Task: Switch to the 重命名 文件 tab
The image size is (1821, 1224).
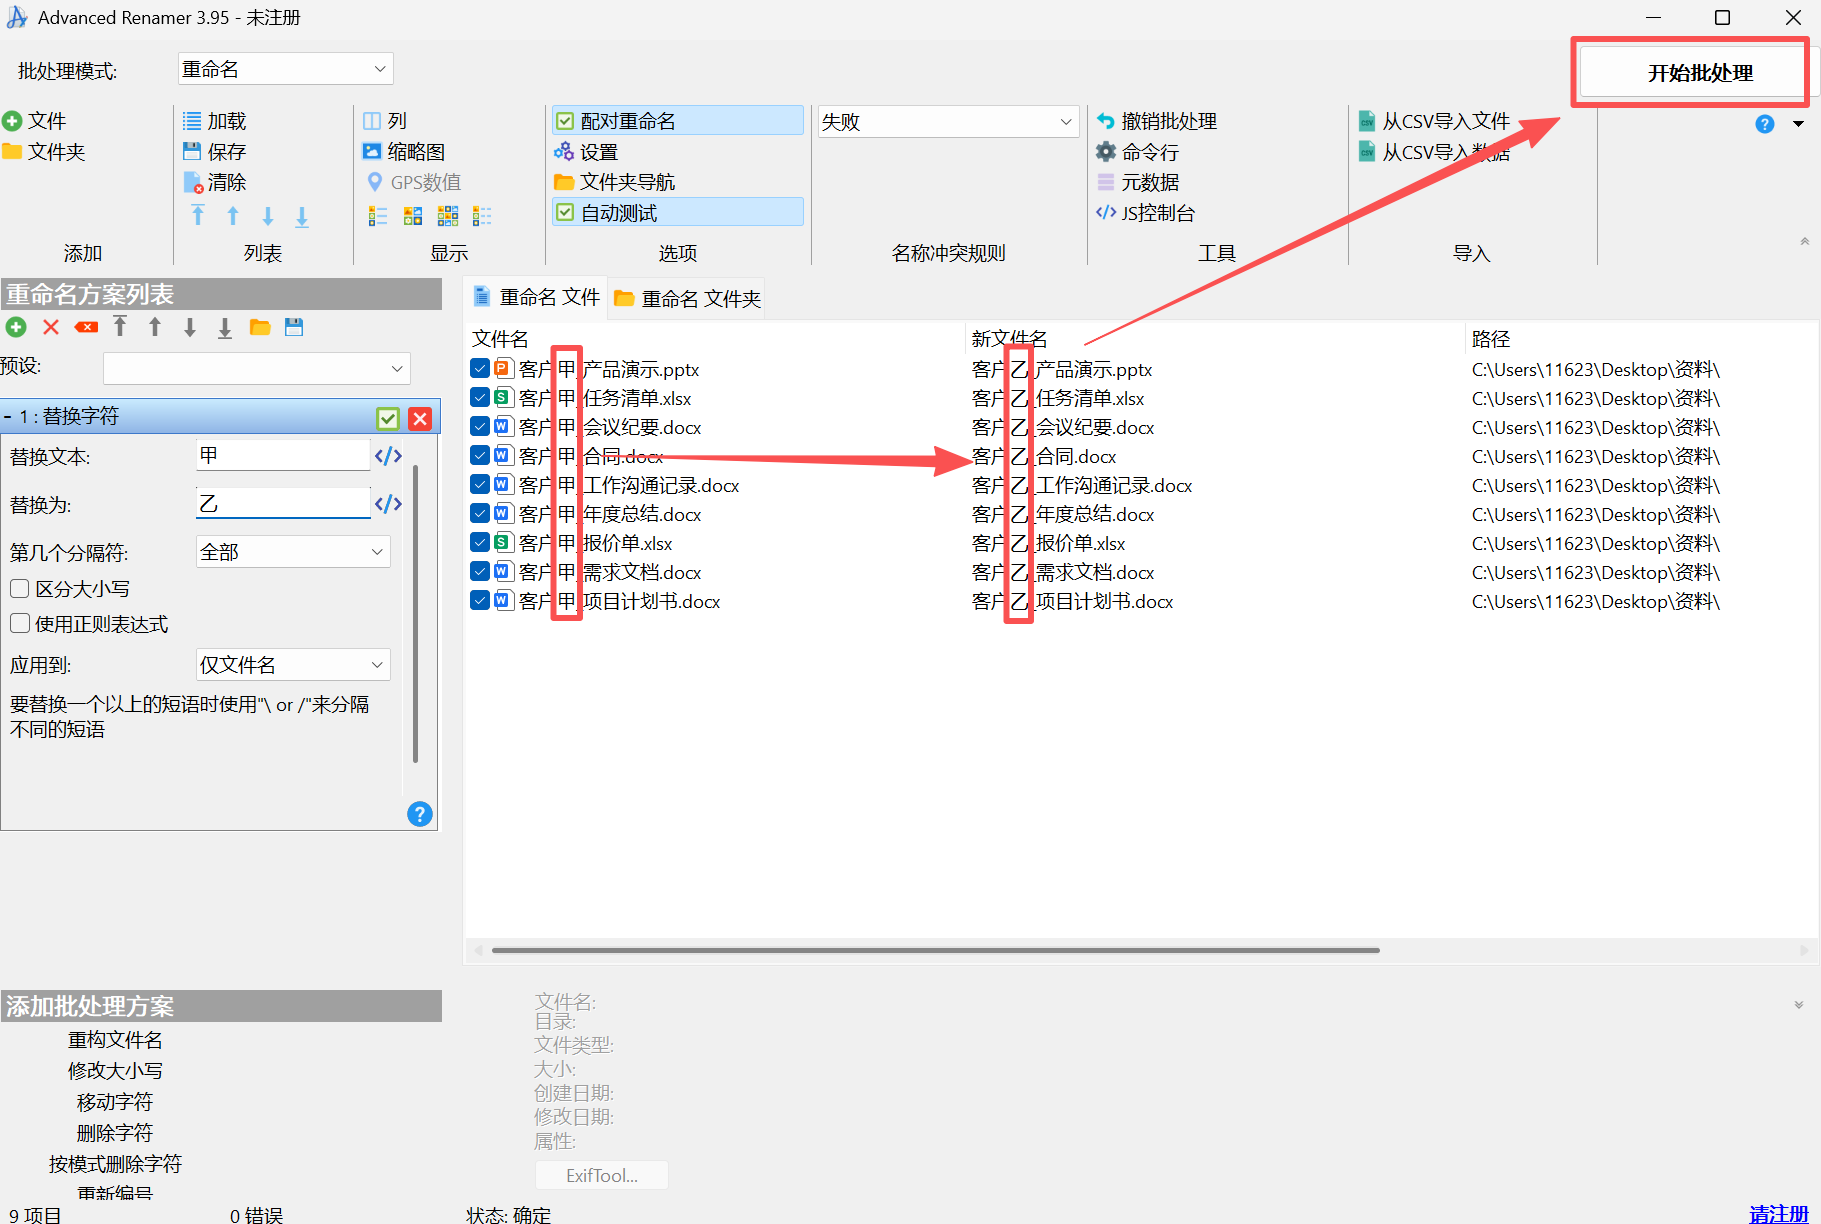Action: tap(538, 297)
